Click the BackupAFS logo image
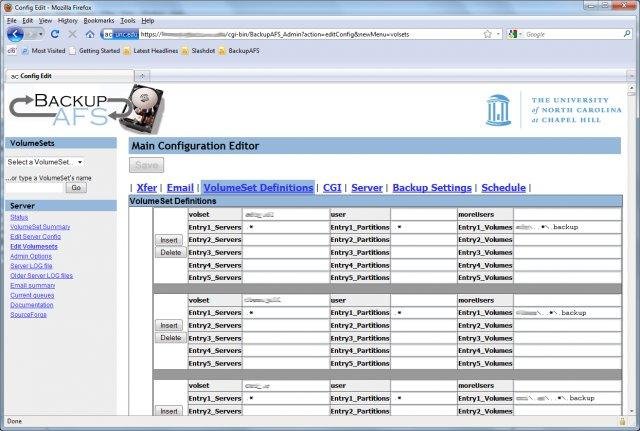The height and width of the screenshot is (431, 640). [87, 109]
